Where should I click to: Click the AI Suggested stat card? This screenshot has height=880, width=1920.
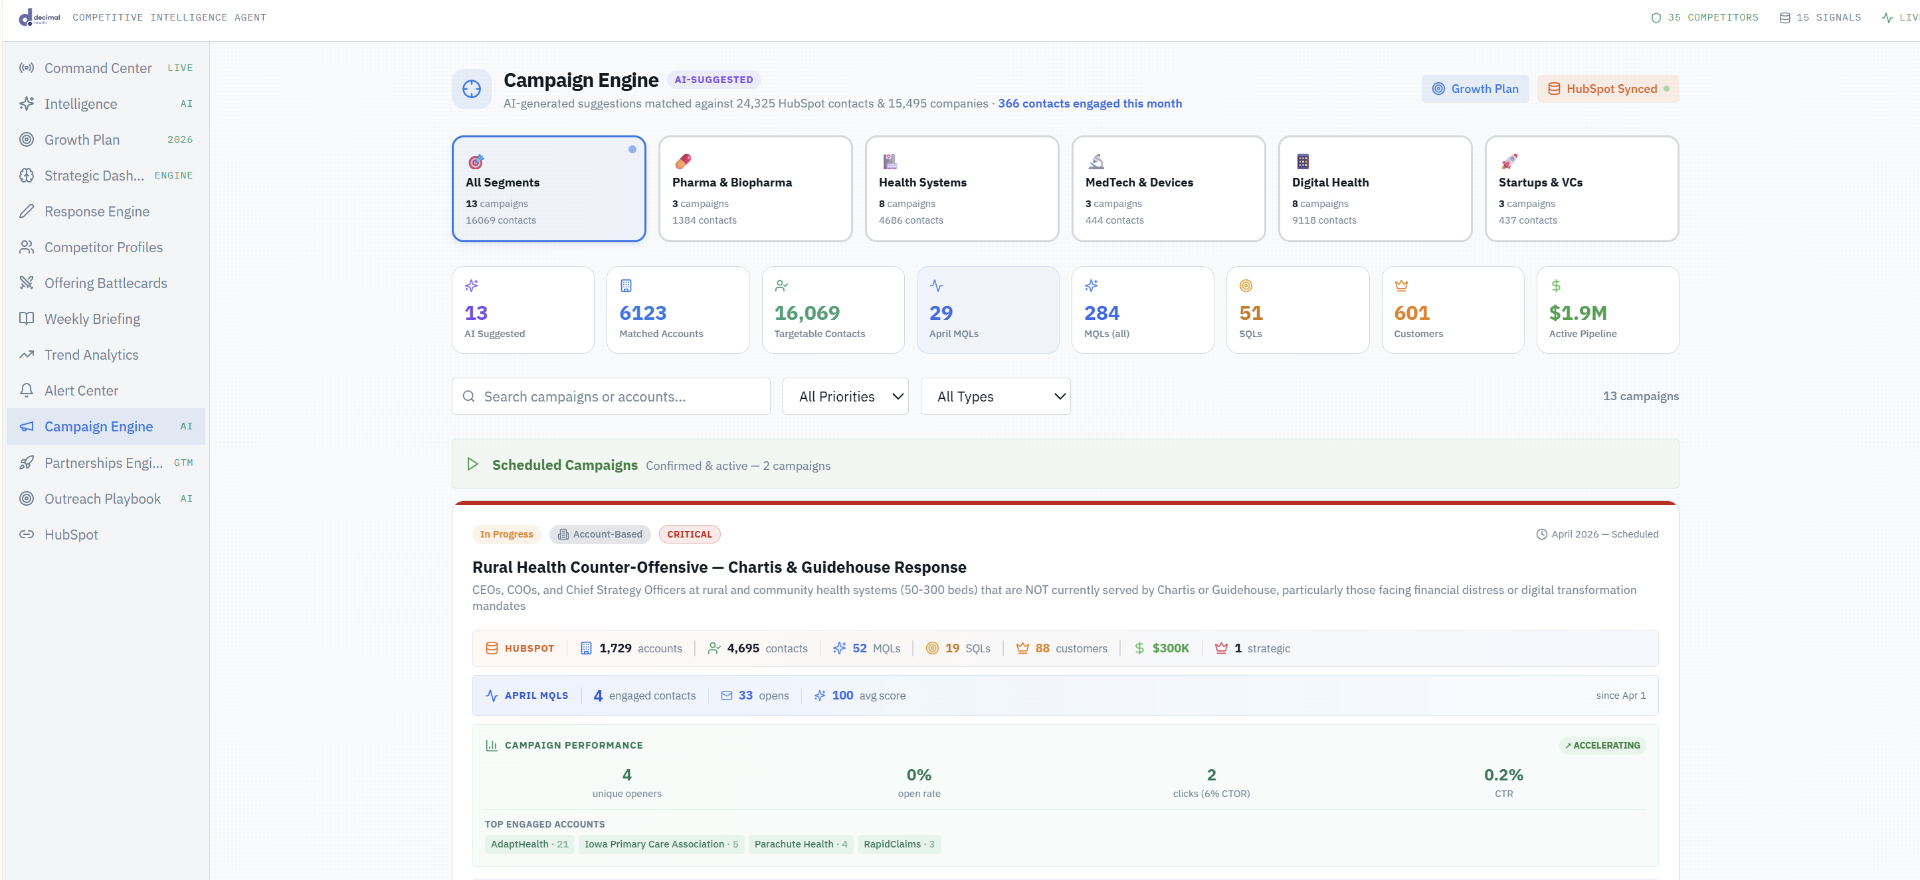tap(523, 310)
